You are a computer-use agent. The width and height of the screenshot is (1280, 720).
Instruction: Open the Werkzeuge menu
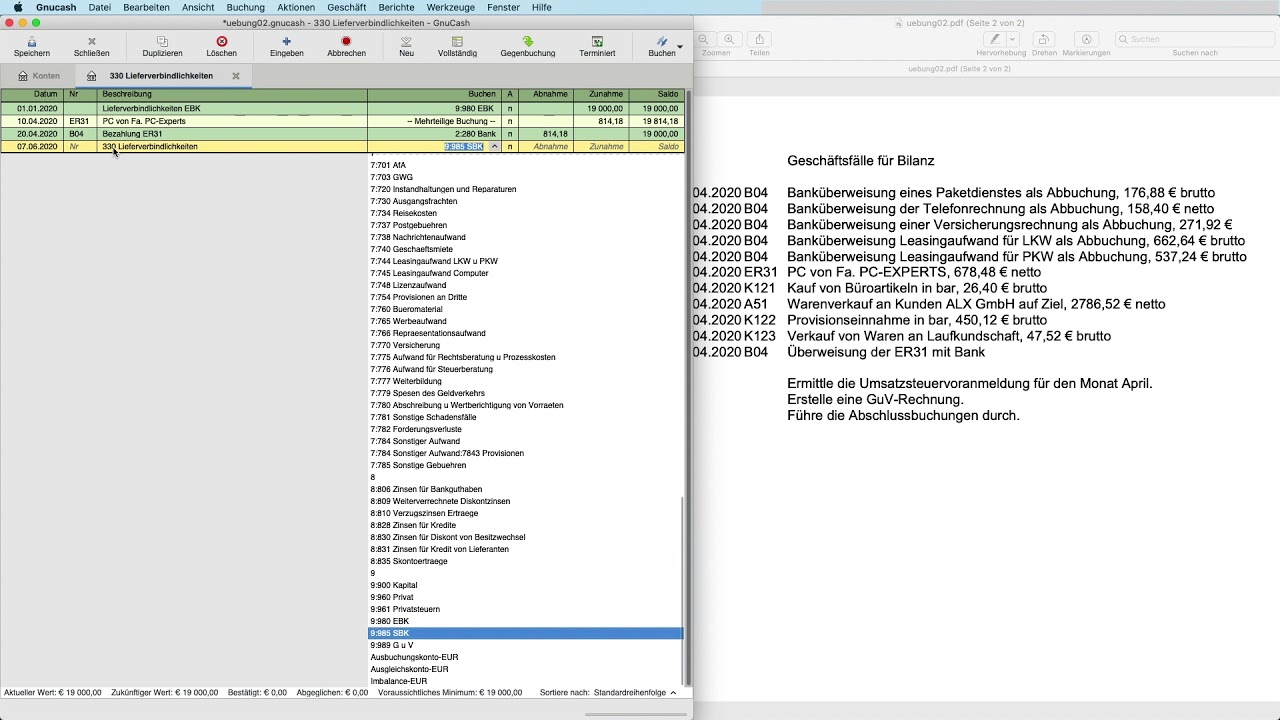[x=451, y=7]
